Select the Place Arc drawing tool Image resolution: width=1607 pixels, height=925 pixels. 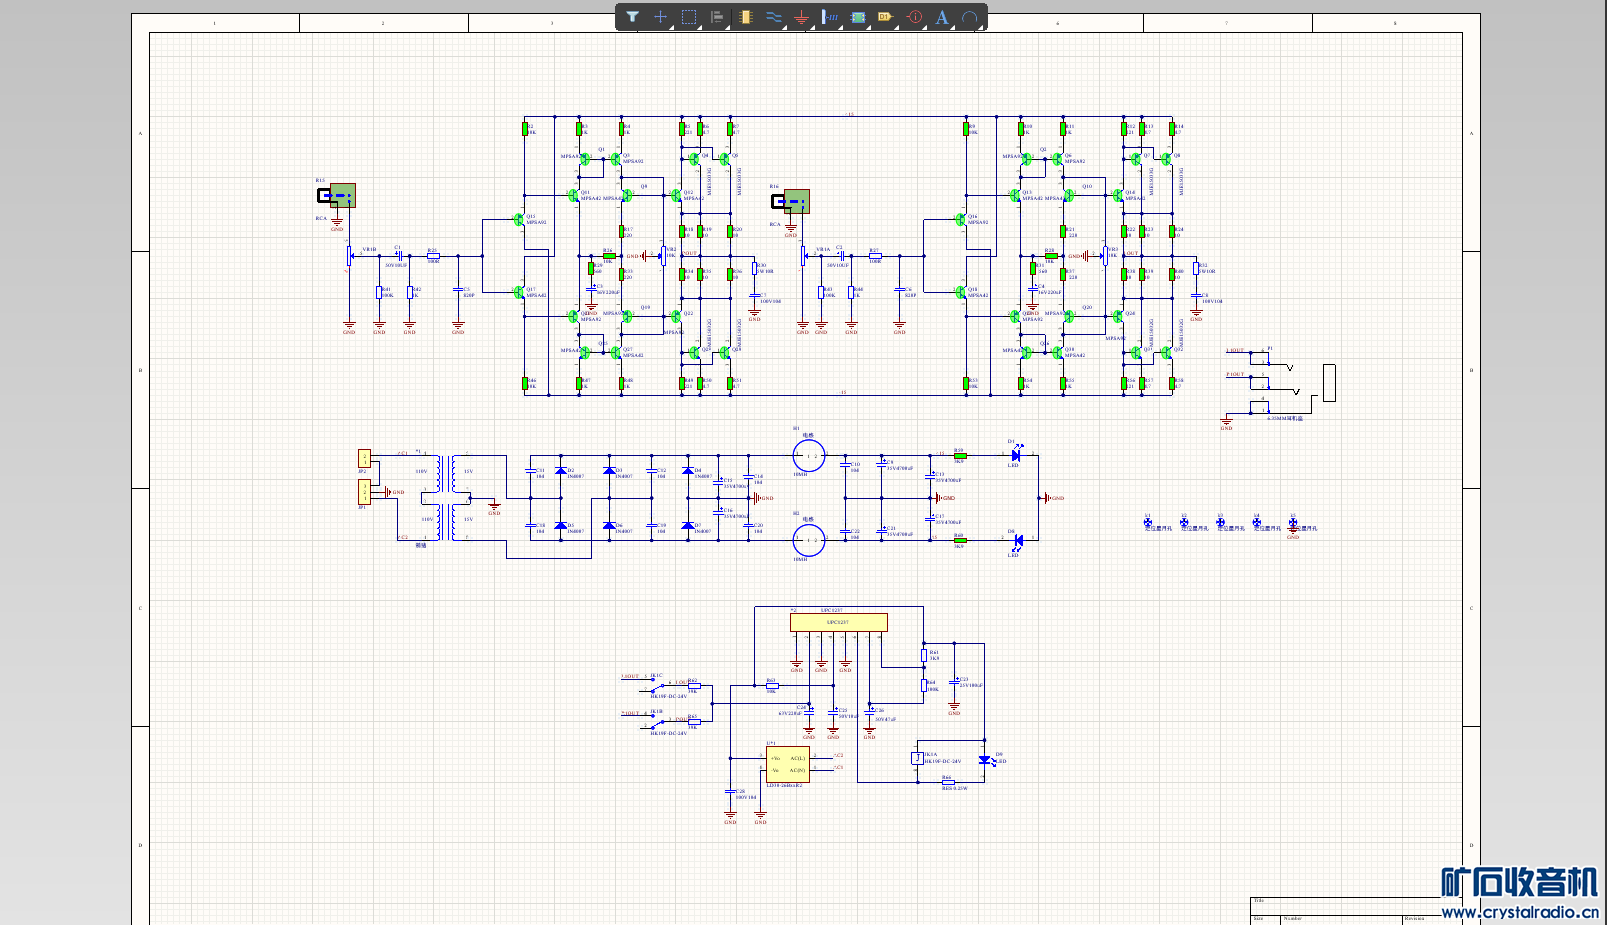[969, 17]
